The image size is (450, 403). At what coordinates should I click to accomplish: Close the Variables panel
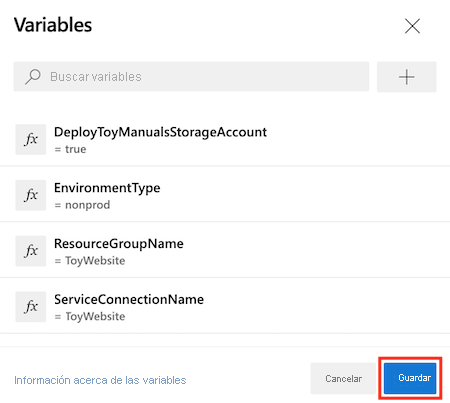(x=412, y=26)
